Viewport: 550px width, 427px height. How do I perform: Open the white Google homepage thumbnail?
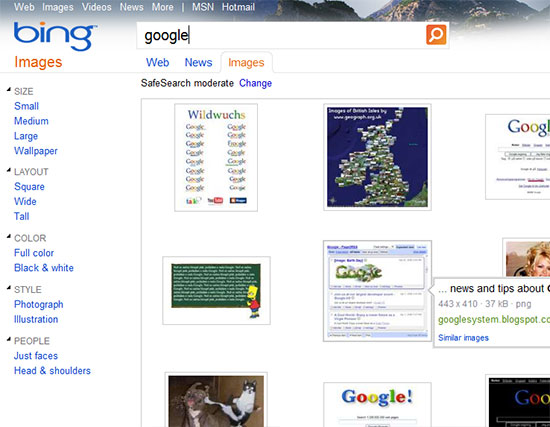[x=518, y=157]
